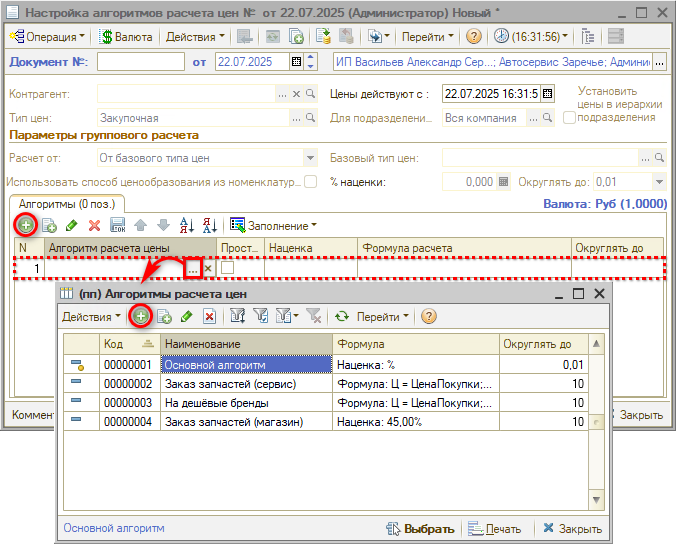Click the red delete row icon in the Алгоритмы toolbar
Image resolution: width=676 pixels, height=544 pixels.
pos(94,225)
